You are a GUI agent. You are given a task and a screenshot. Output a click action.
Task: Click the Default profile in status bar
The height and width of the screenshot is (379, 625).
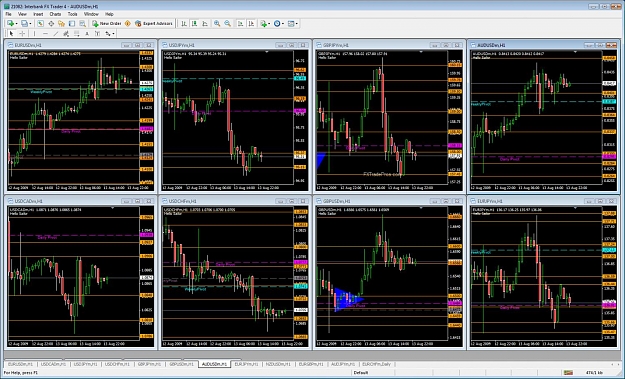coord(360,373)
